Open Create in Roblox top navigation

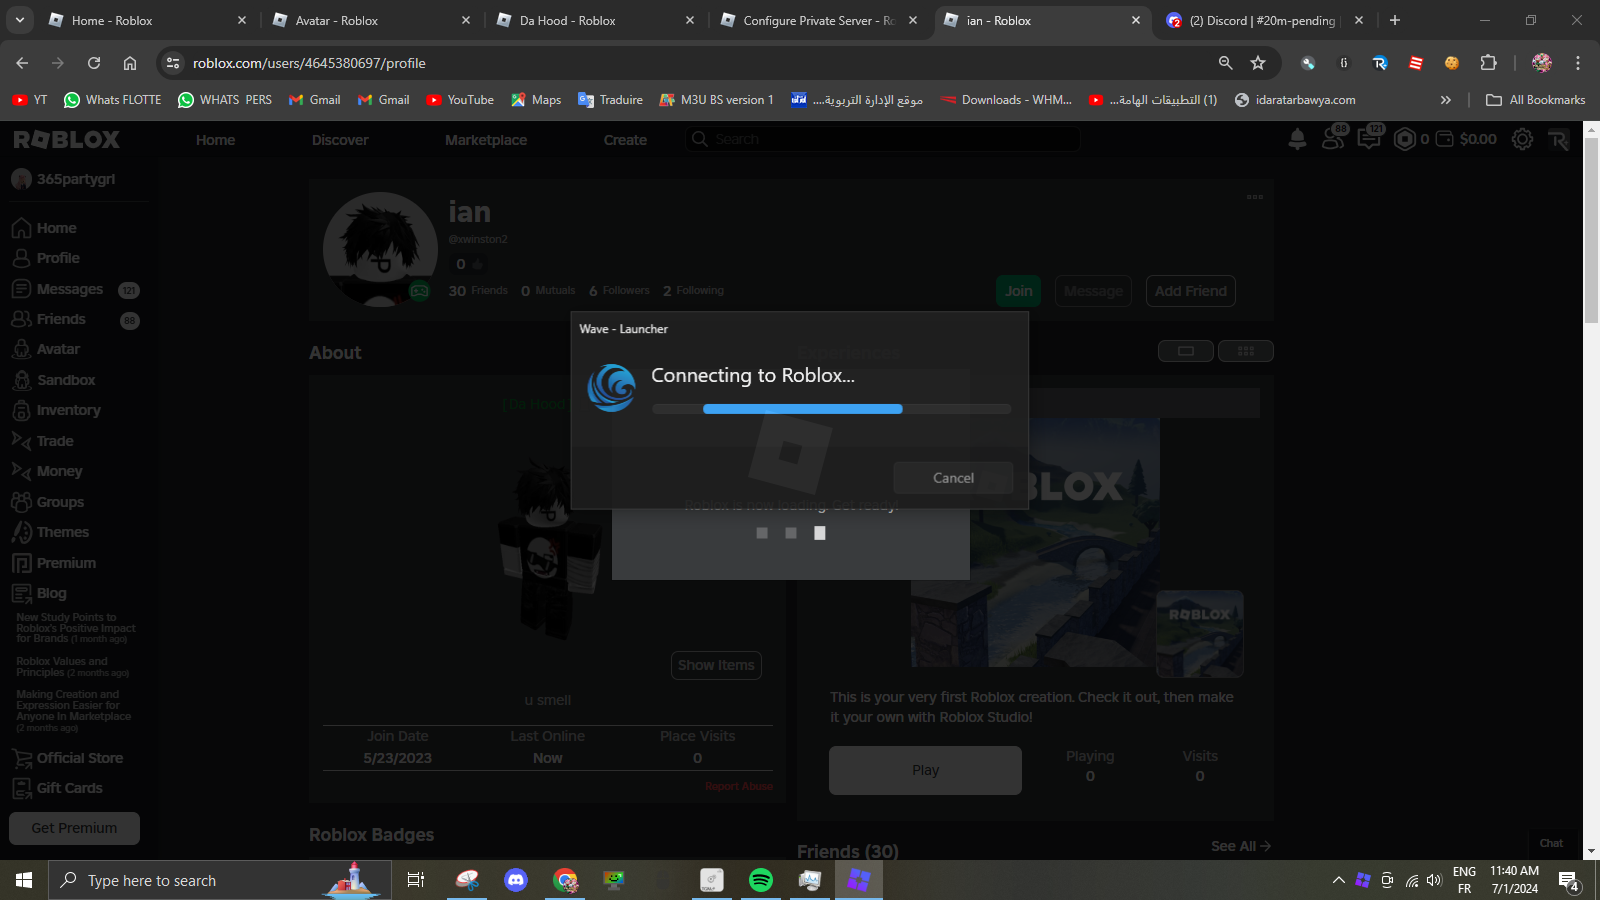click(625, 140)
